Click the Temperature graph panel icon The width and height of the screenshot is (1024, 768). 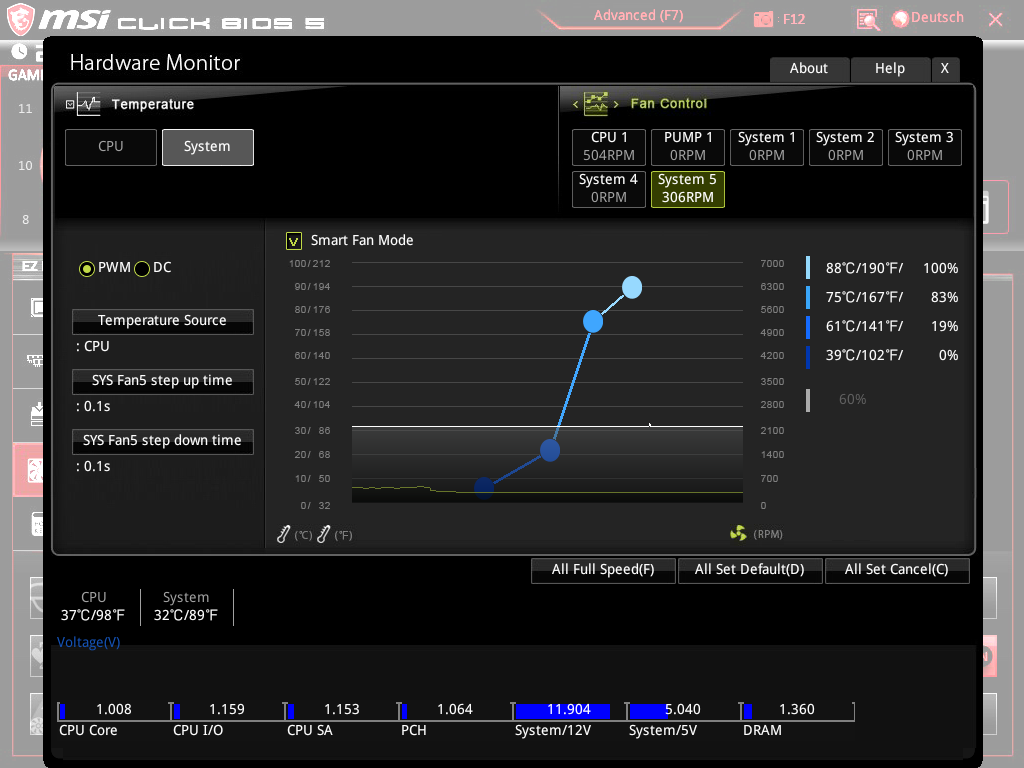point(88,104)
